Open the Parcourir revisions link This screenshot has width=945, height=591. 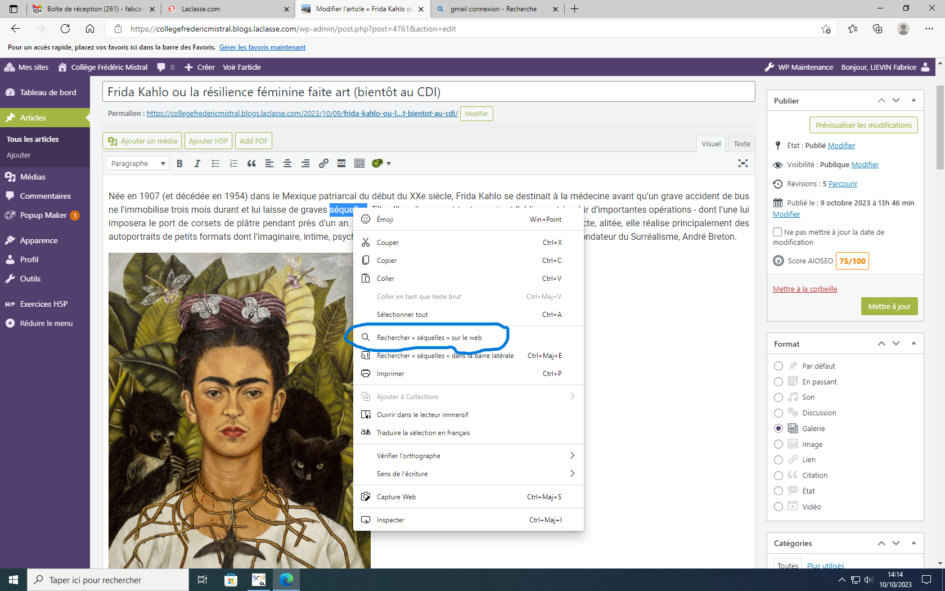[x=843, y=184]
